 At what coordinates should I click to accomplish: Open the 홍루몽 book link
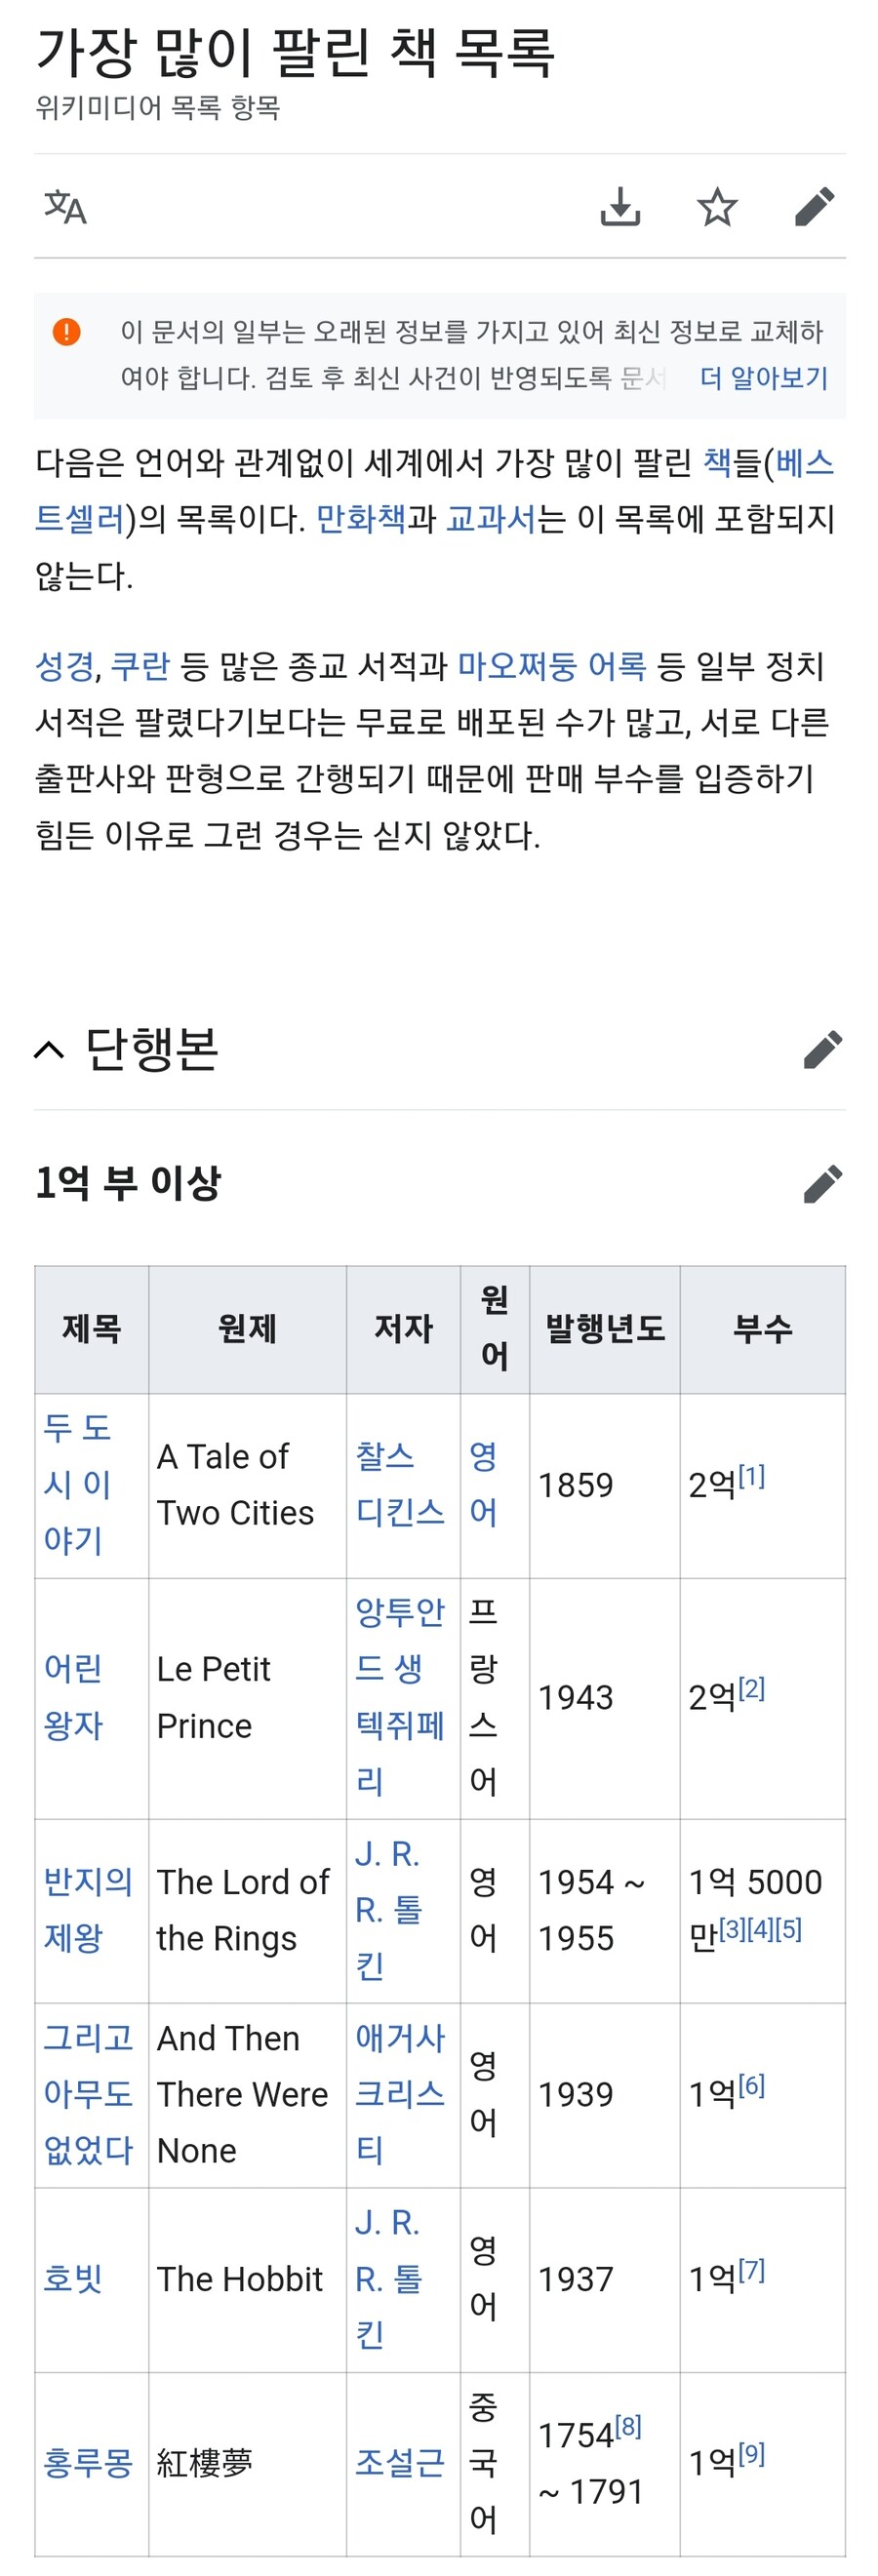(x=88, y=2463)
